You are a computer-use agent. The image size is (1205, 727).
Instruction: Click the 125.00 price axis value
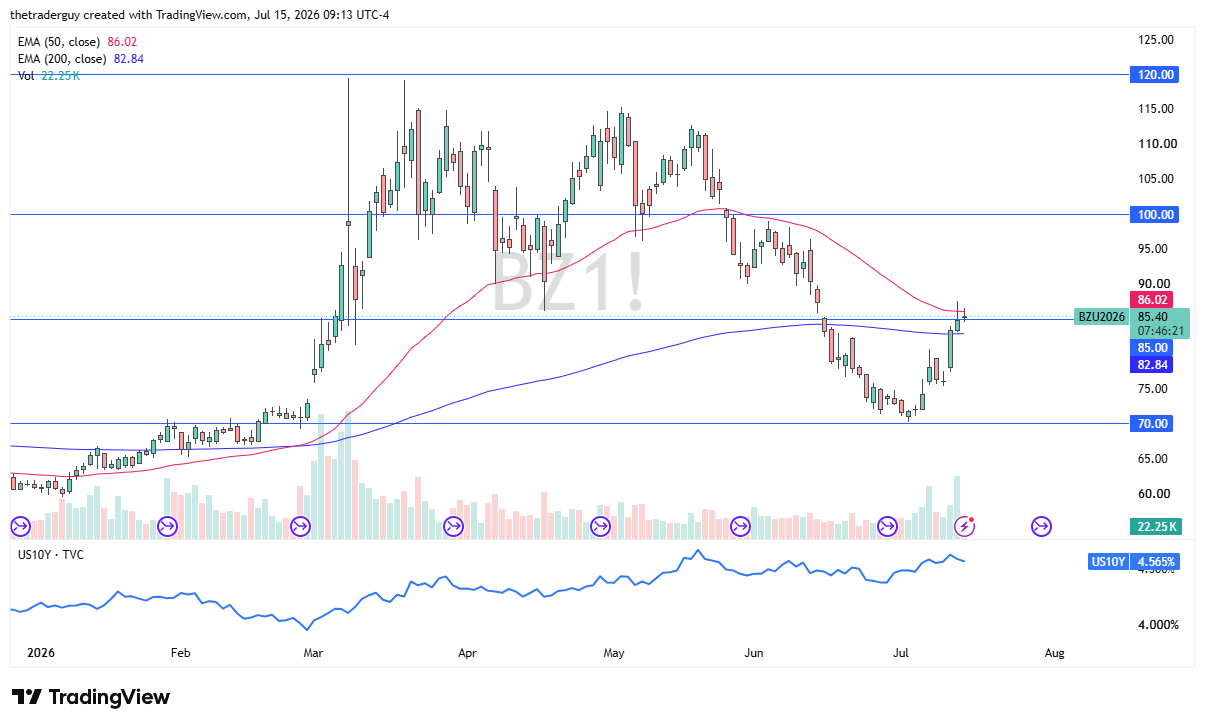click(1156, 39)
